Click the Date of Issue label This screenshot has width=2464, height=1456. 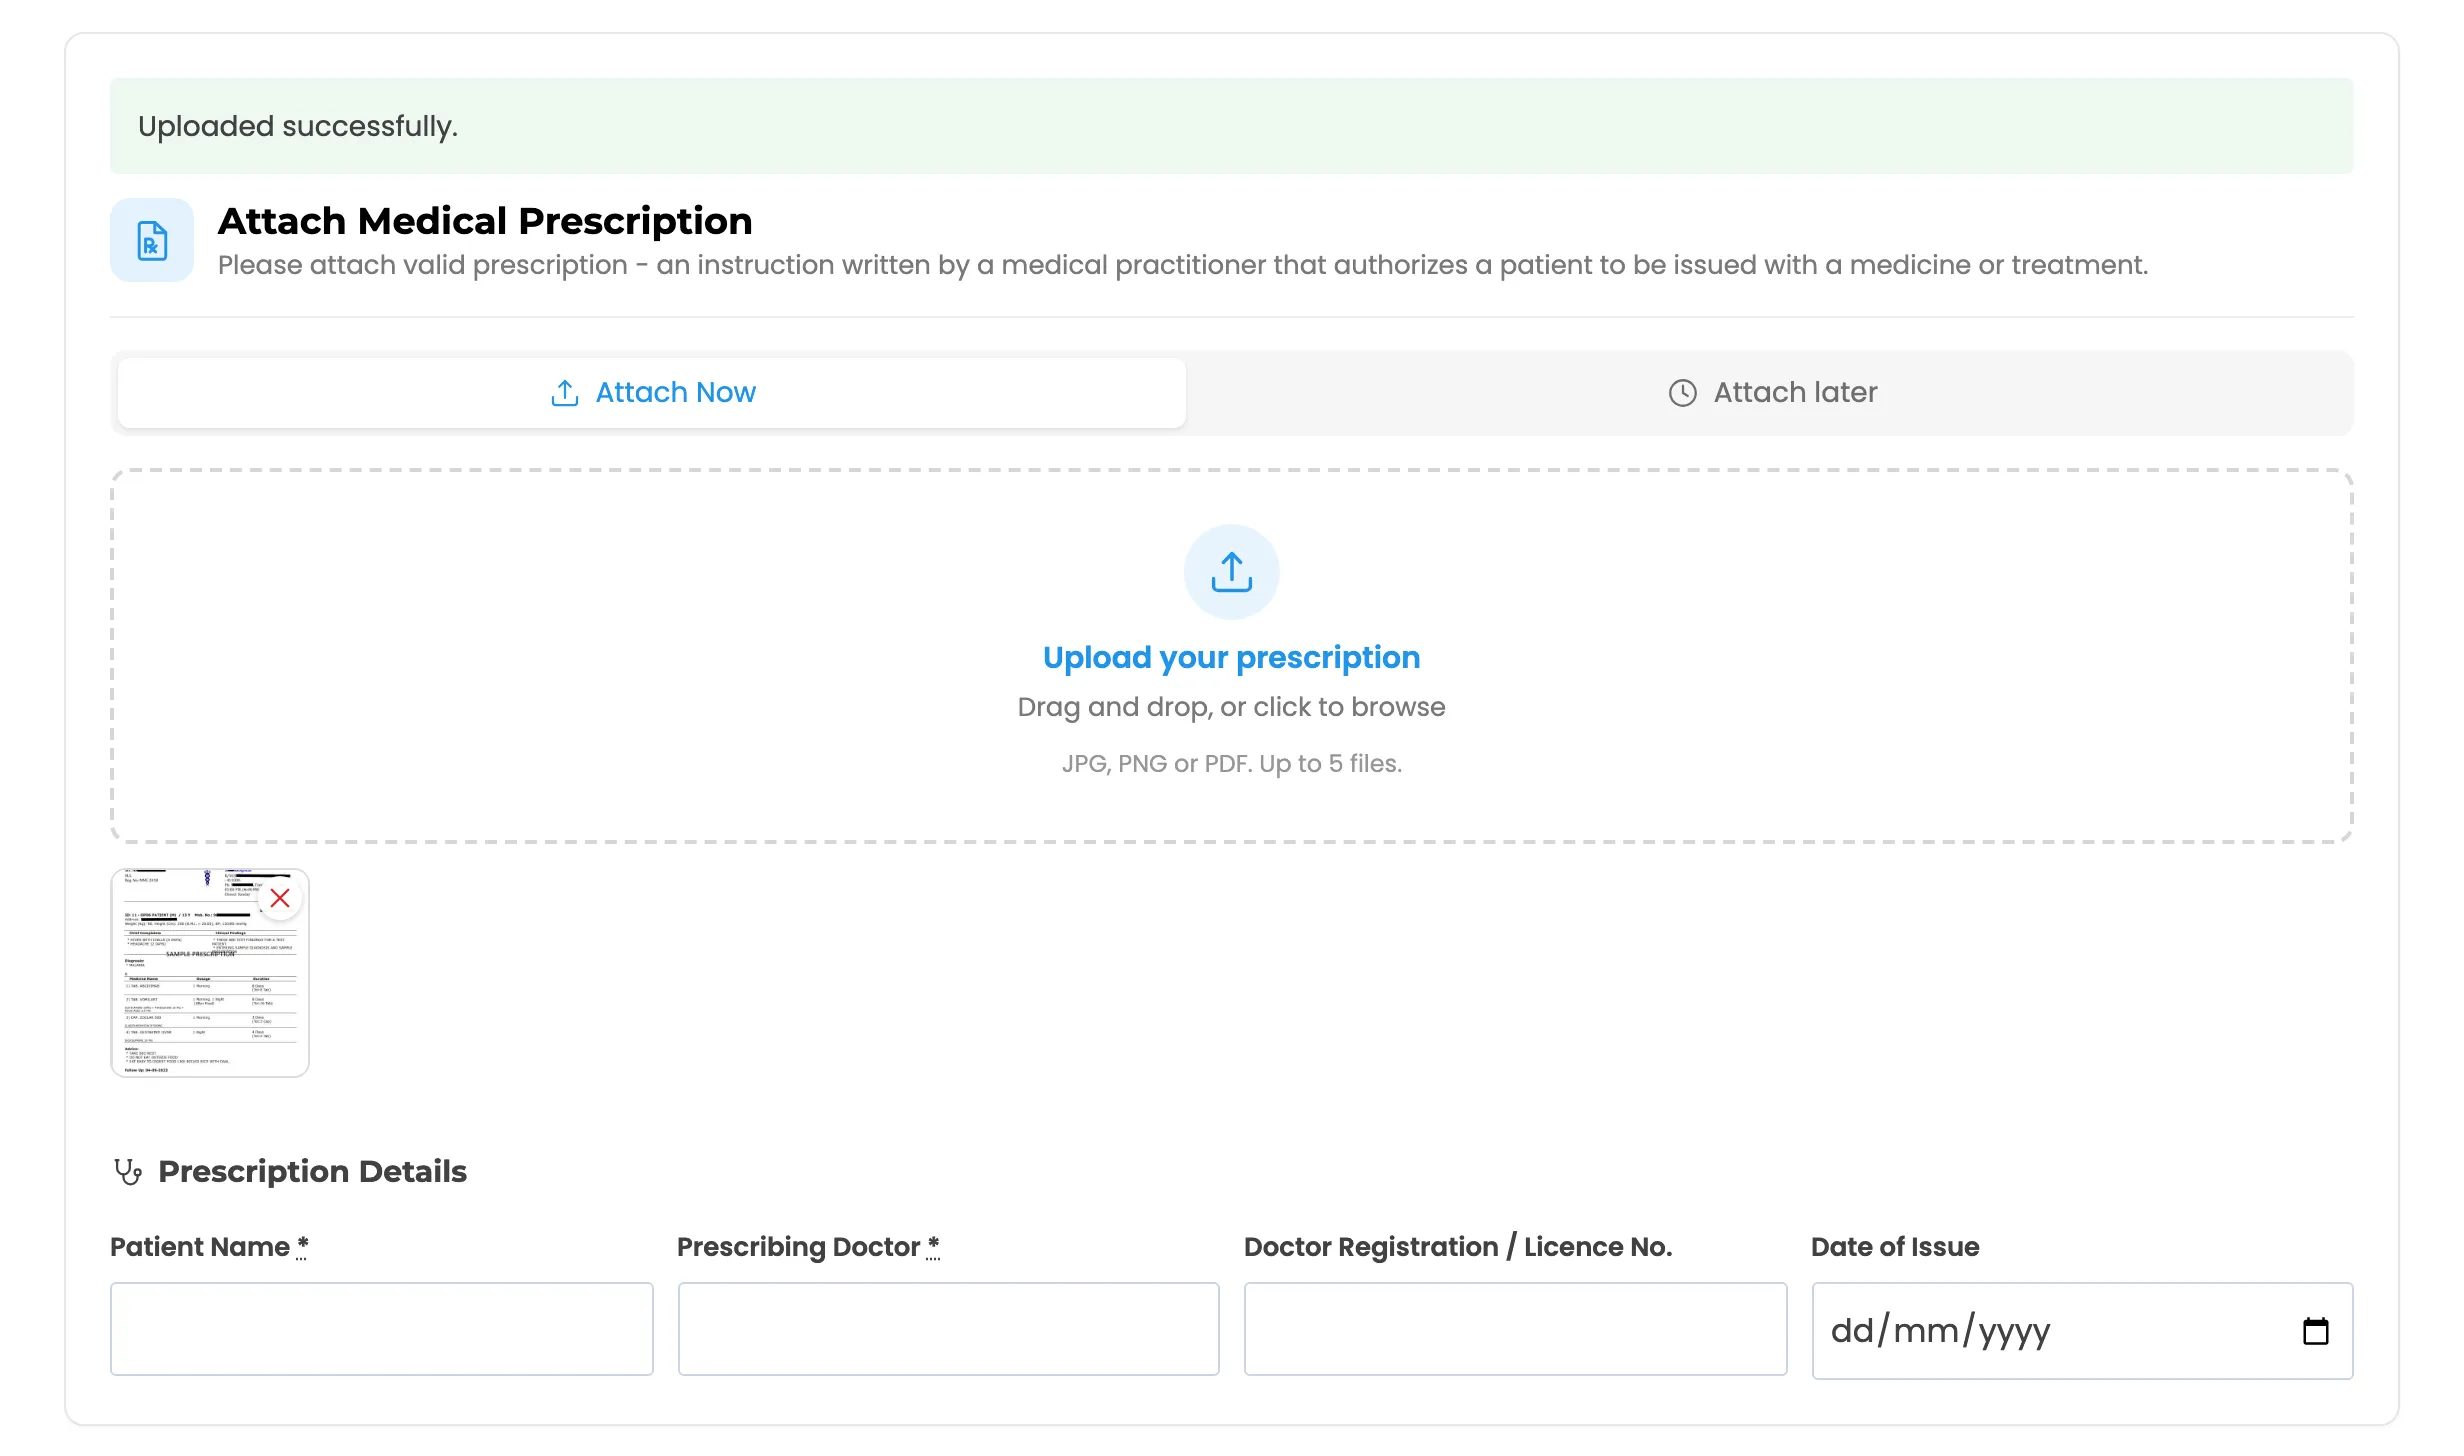coord(1895,1247)
